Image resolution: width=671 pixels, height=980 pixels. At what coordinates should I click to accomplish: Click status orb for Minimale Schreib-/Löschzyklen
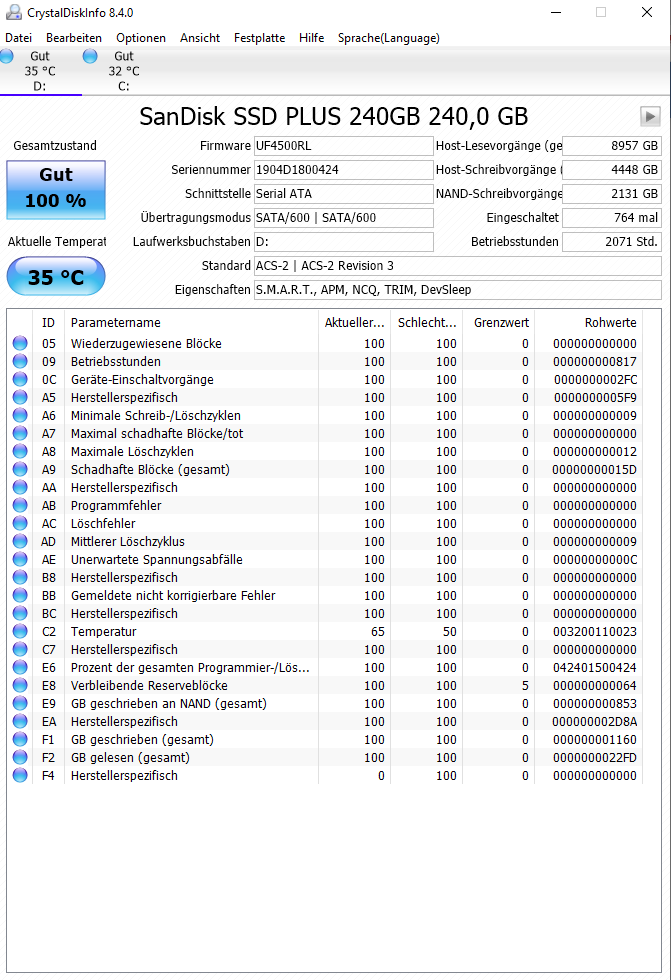[x=20, y=416]
